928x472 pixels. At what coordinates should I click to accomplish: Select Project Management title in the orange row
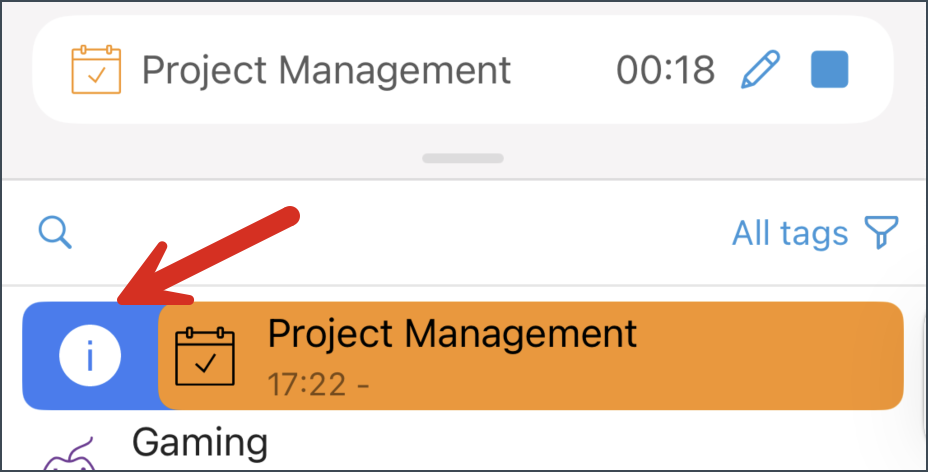click(x=452, y=333)
